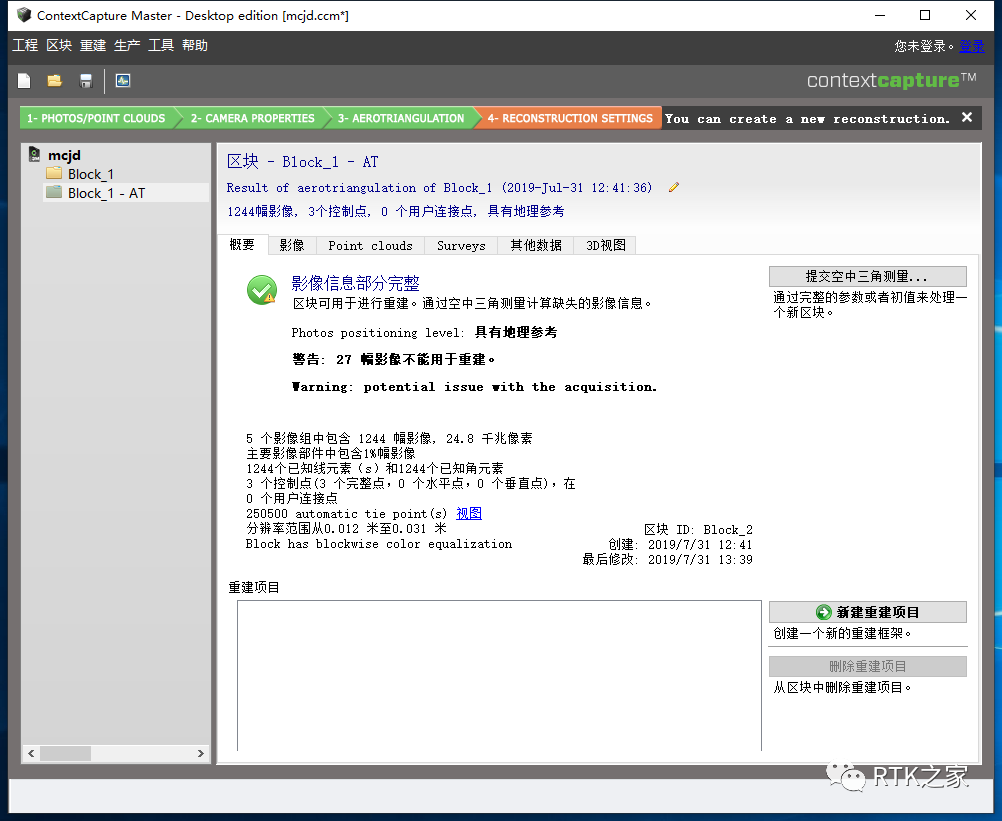
Task: Click the Block_1 - AT folder icon
Action: click(54, 192)
